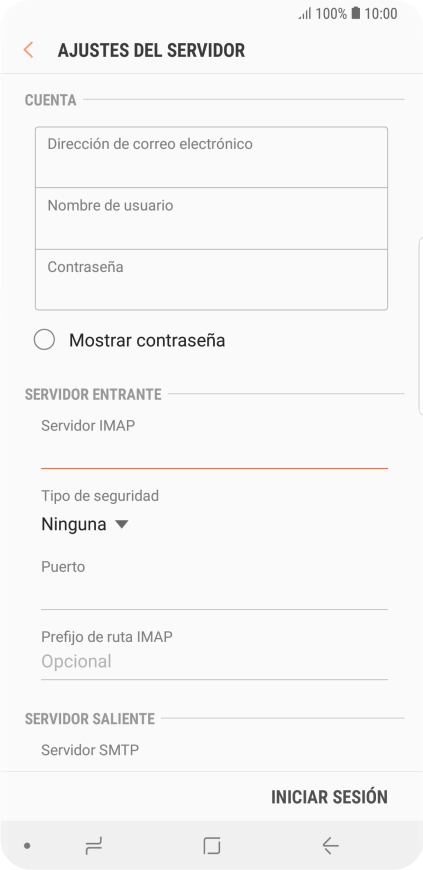Click the Servidor IMAP text field

(214, 454)
